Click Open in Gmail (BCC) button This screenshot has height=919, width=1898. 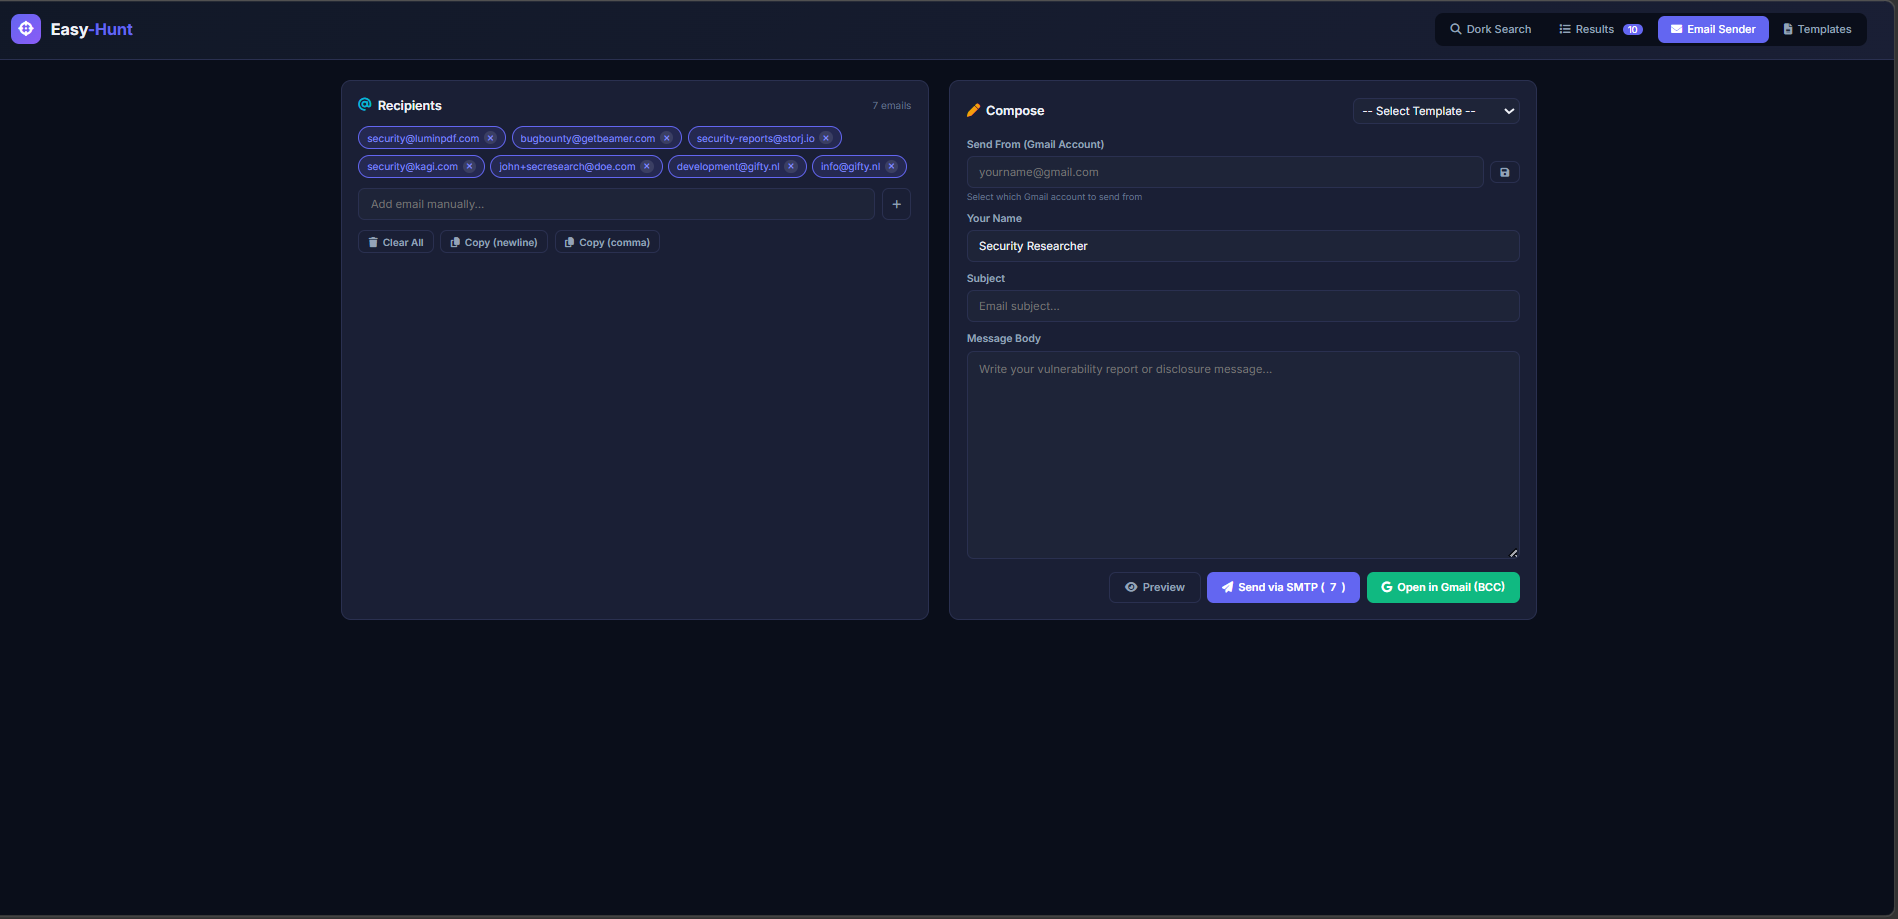pyautogui.click(x=1442, y=587)
